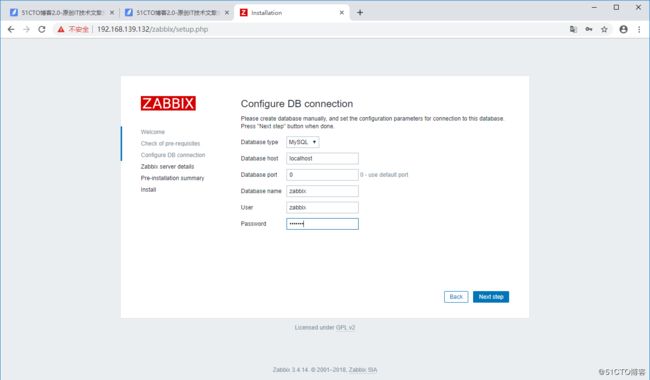Click the Database type label
The image size is (650, 380).
260,142
